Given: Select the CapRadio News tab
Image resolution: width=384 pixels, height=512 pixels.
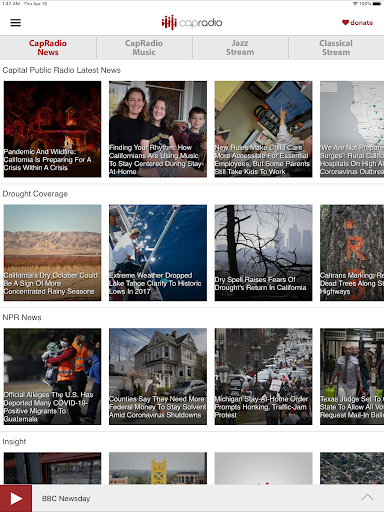Looking at the screenshot, I should pos(48,48).
